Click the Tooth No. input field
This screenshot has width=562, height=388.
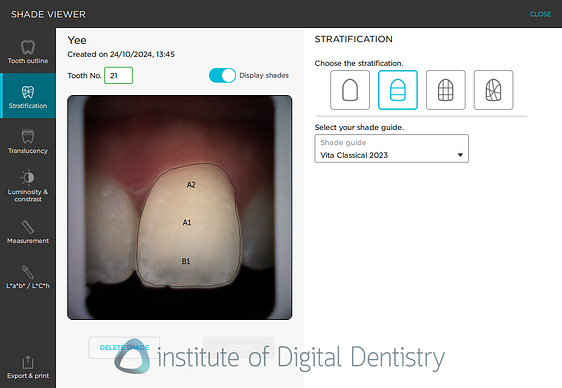[119, 76]
